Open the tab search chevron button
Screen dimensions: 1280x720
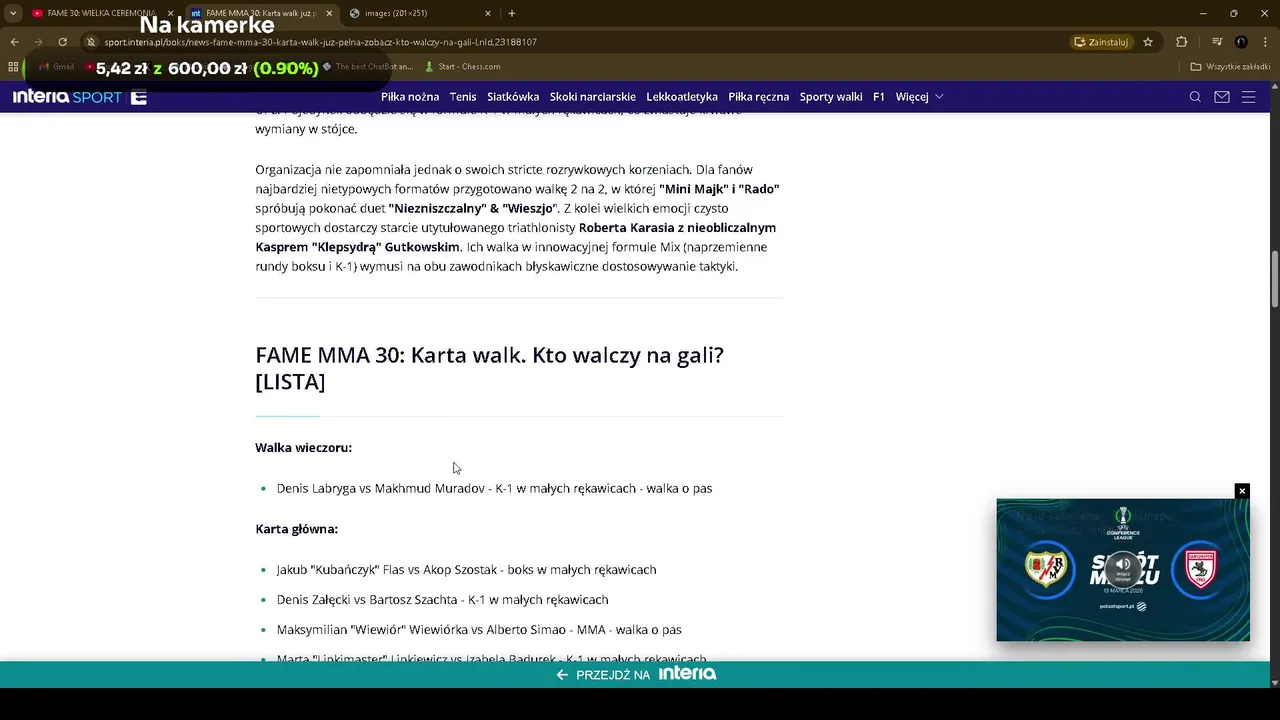click(13, 13)
